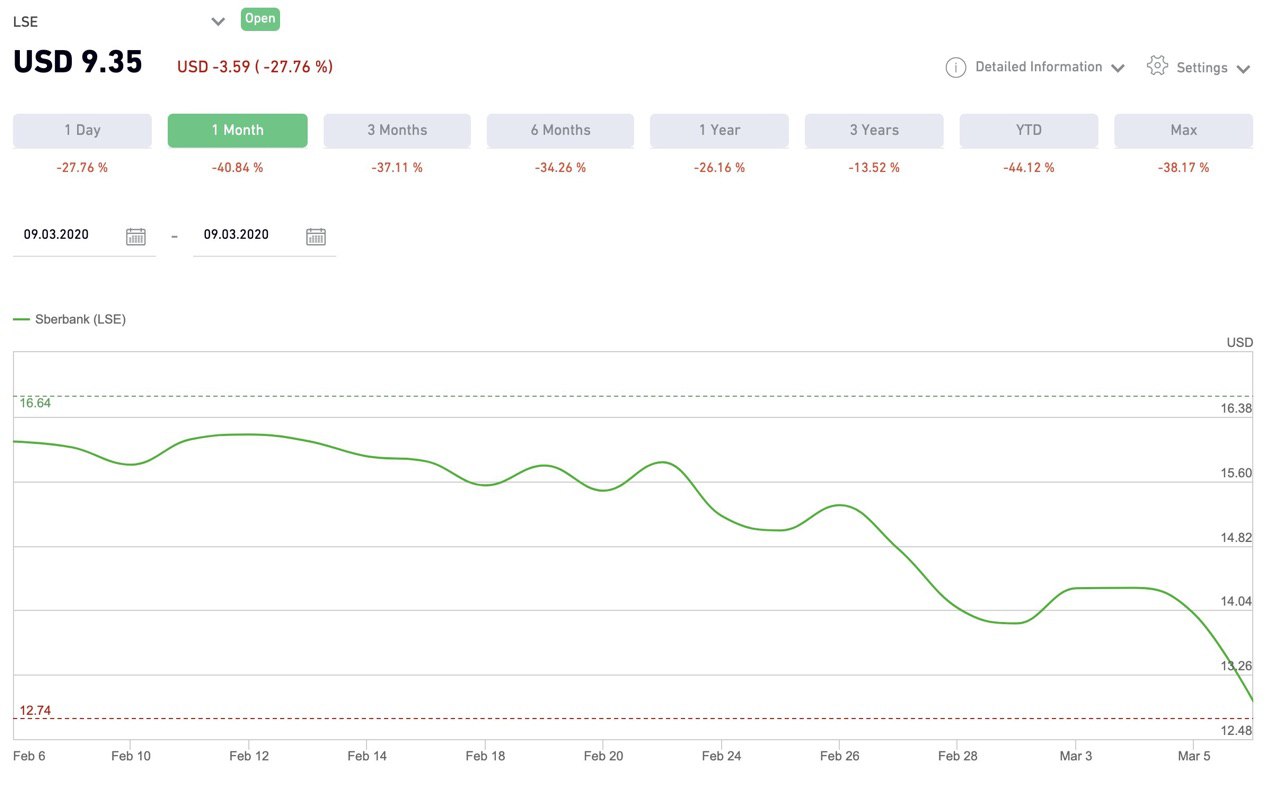
Task: Select the Max range tab
Action: (1183, 130)
